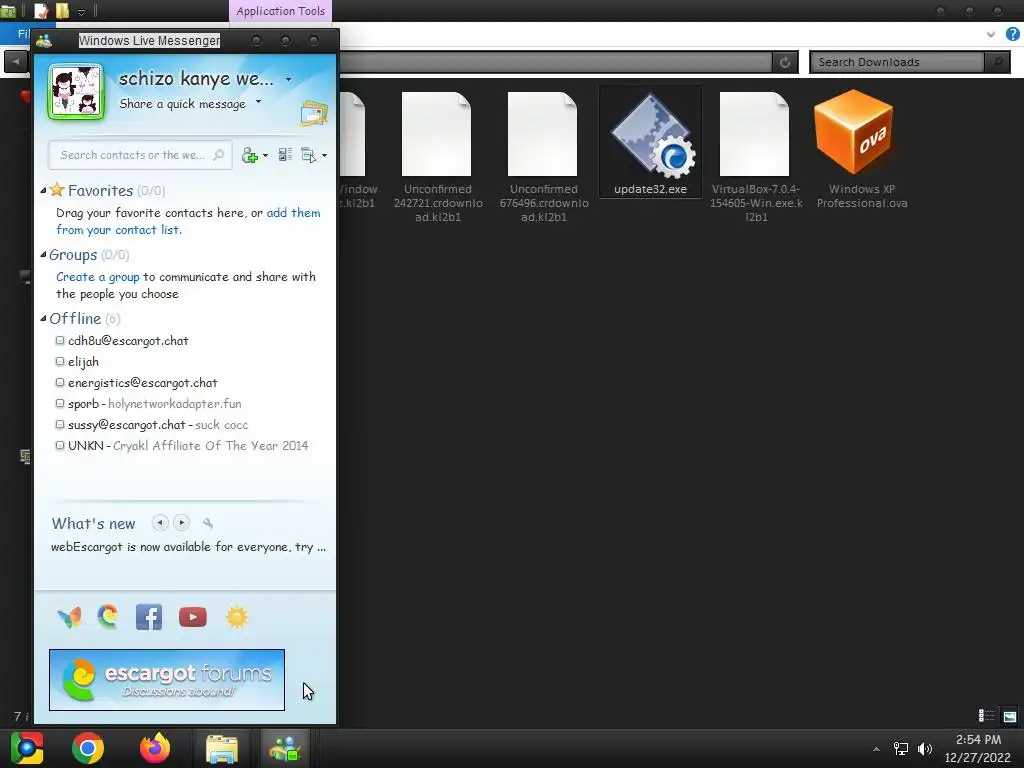Image resolution: width=1024 pixels, height=768 pixels.
Task: Open File Explorer from the taskbar
Action: pos(222,748)
